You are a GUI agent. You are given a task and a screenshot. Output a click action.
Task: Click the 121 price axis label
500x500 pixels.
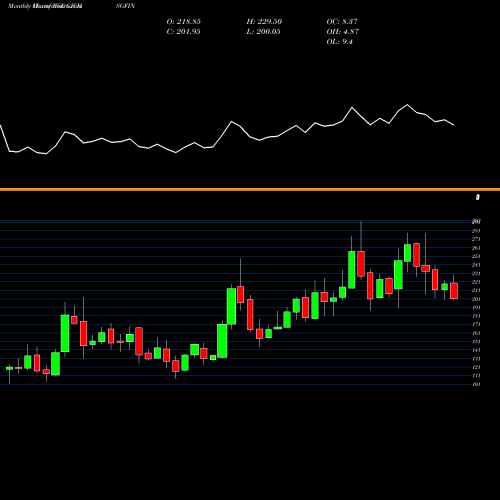click(x=476, y=367)
